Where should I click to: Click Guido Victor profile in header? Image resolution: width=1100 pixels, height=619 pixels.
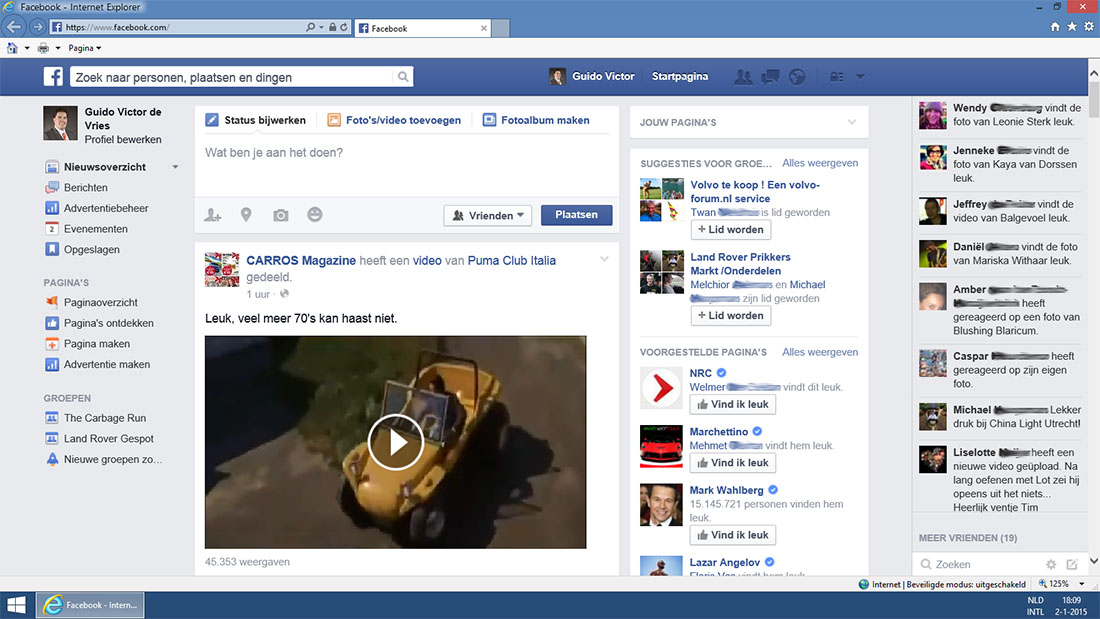(x=592, y=76)
